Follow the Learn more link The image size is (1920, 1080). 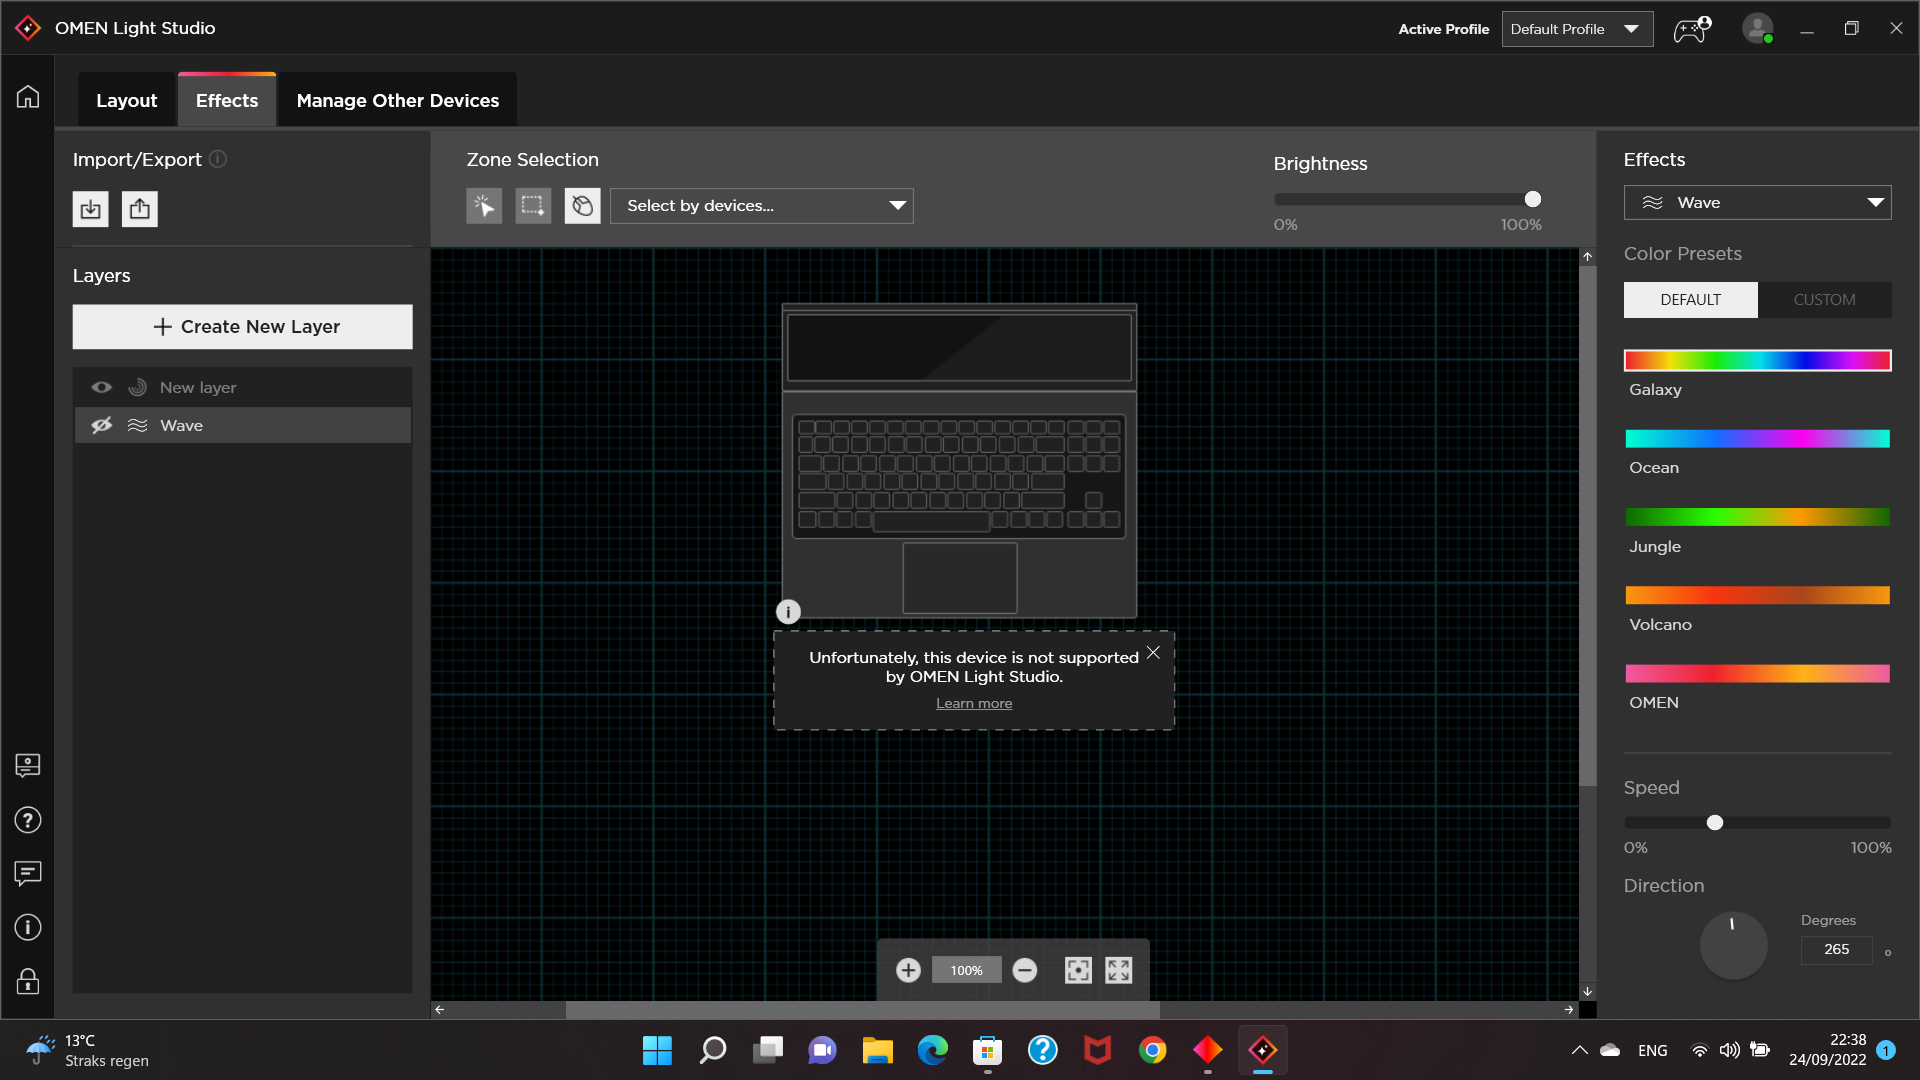click(974, 704)
